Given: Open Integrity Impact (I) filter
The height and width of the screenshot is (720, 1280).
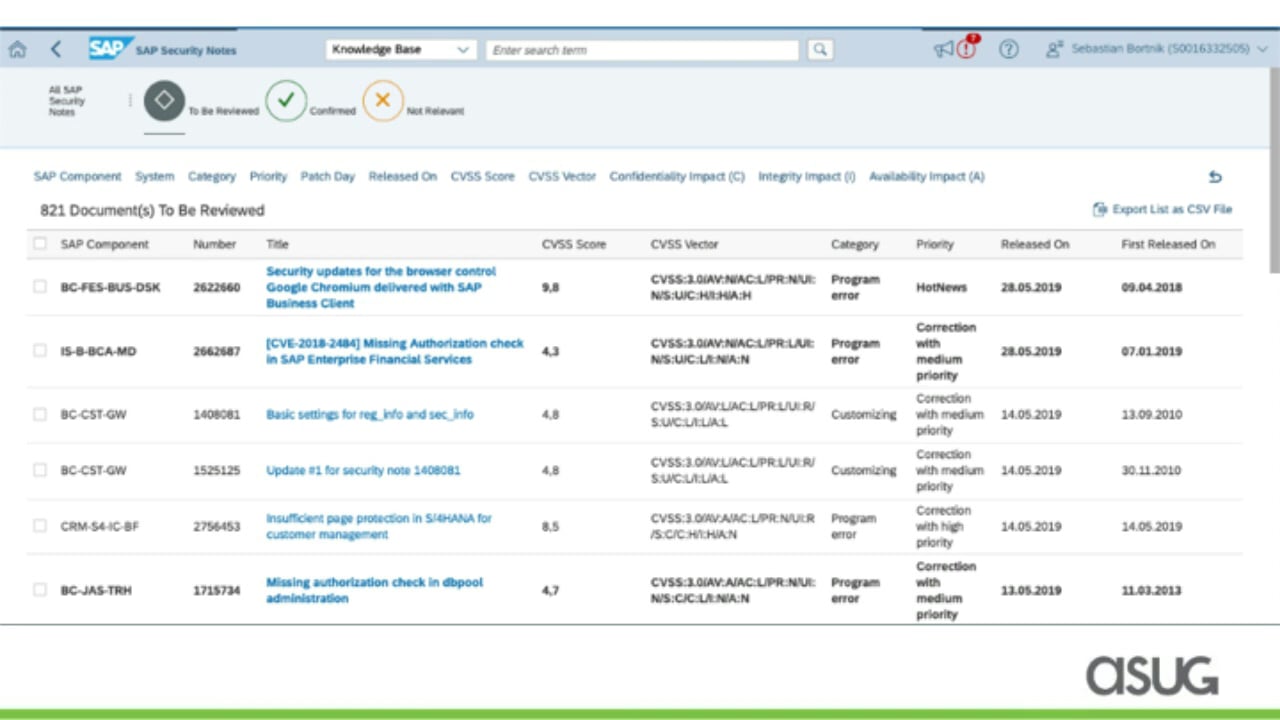Looking at the screenshot, I should pos(807,176).
